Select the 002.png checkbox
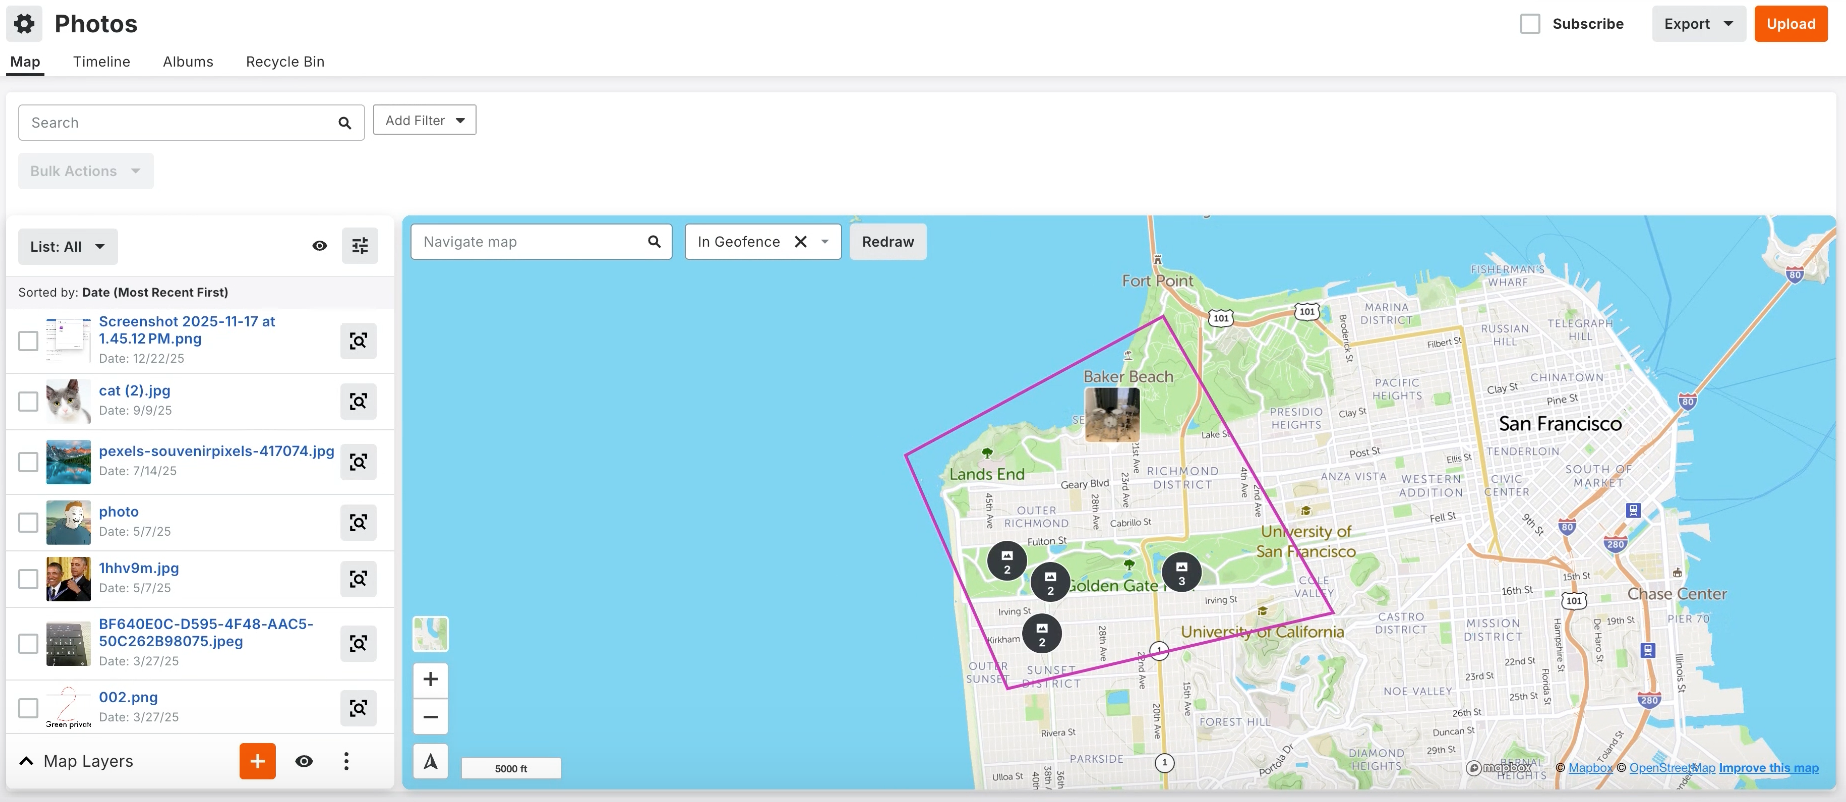This screenshot has height=802, width=1846. [x=28, y=708]
